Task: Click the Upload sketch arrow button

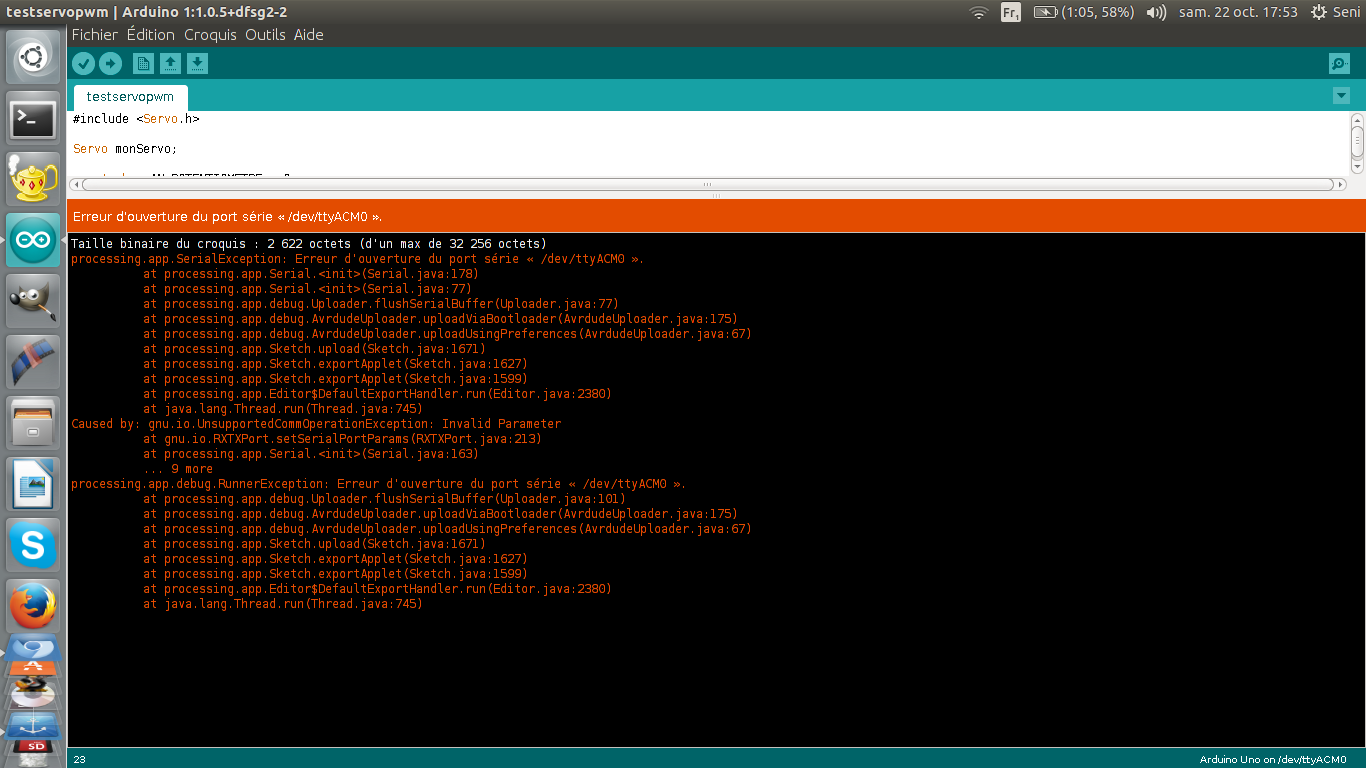Action: 110,64
